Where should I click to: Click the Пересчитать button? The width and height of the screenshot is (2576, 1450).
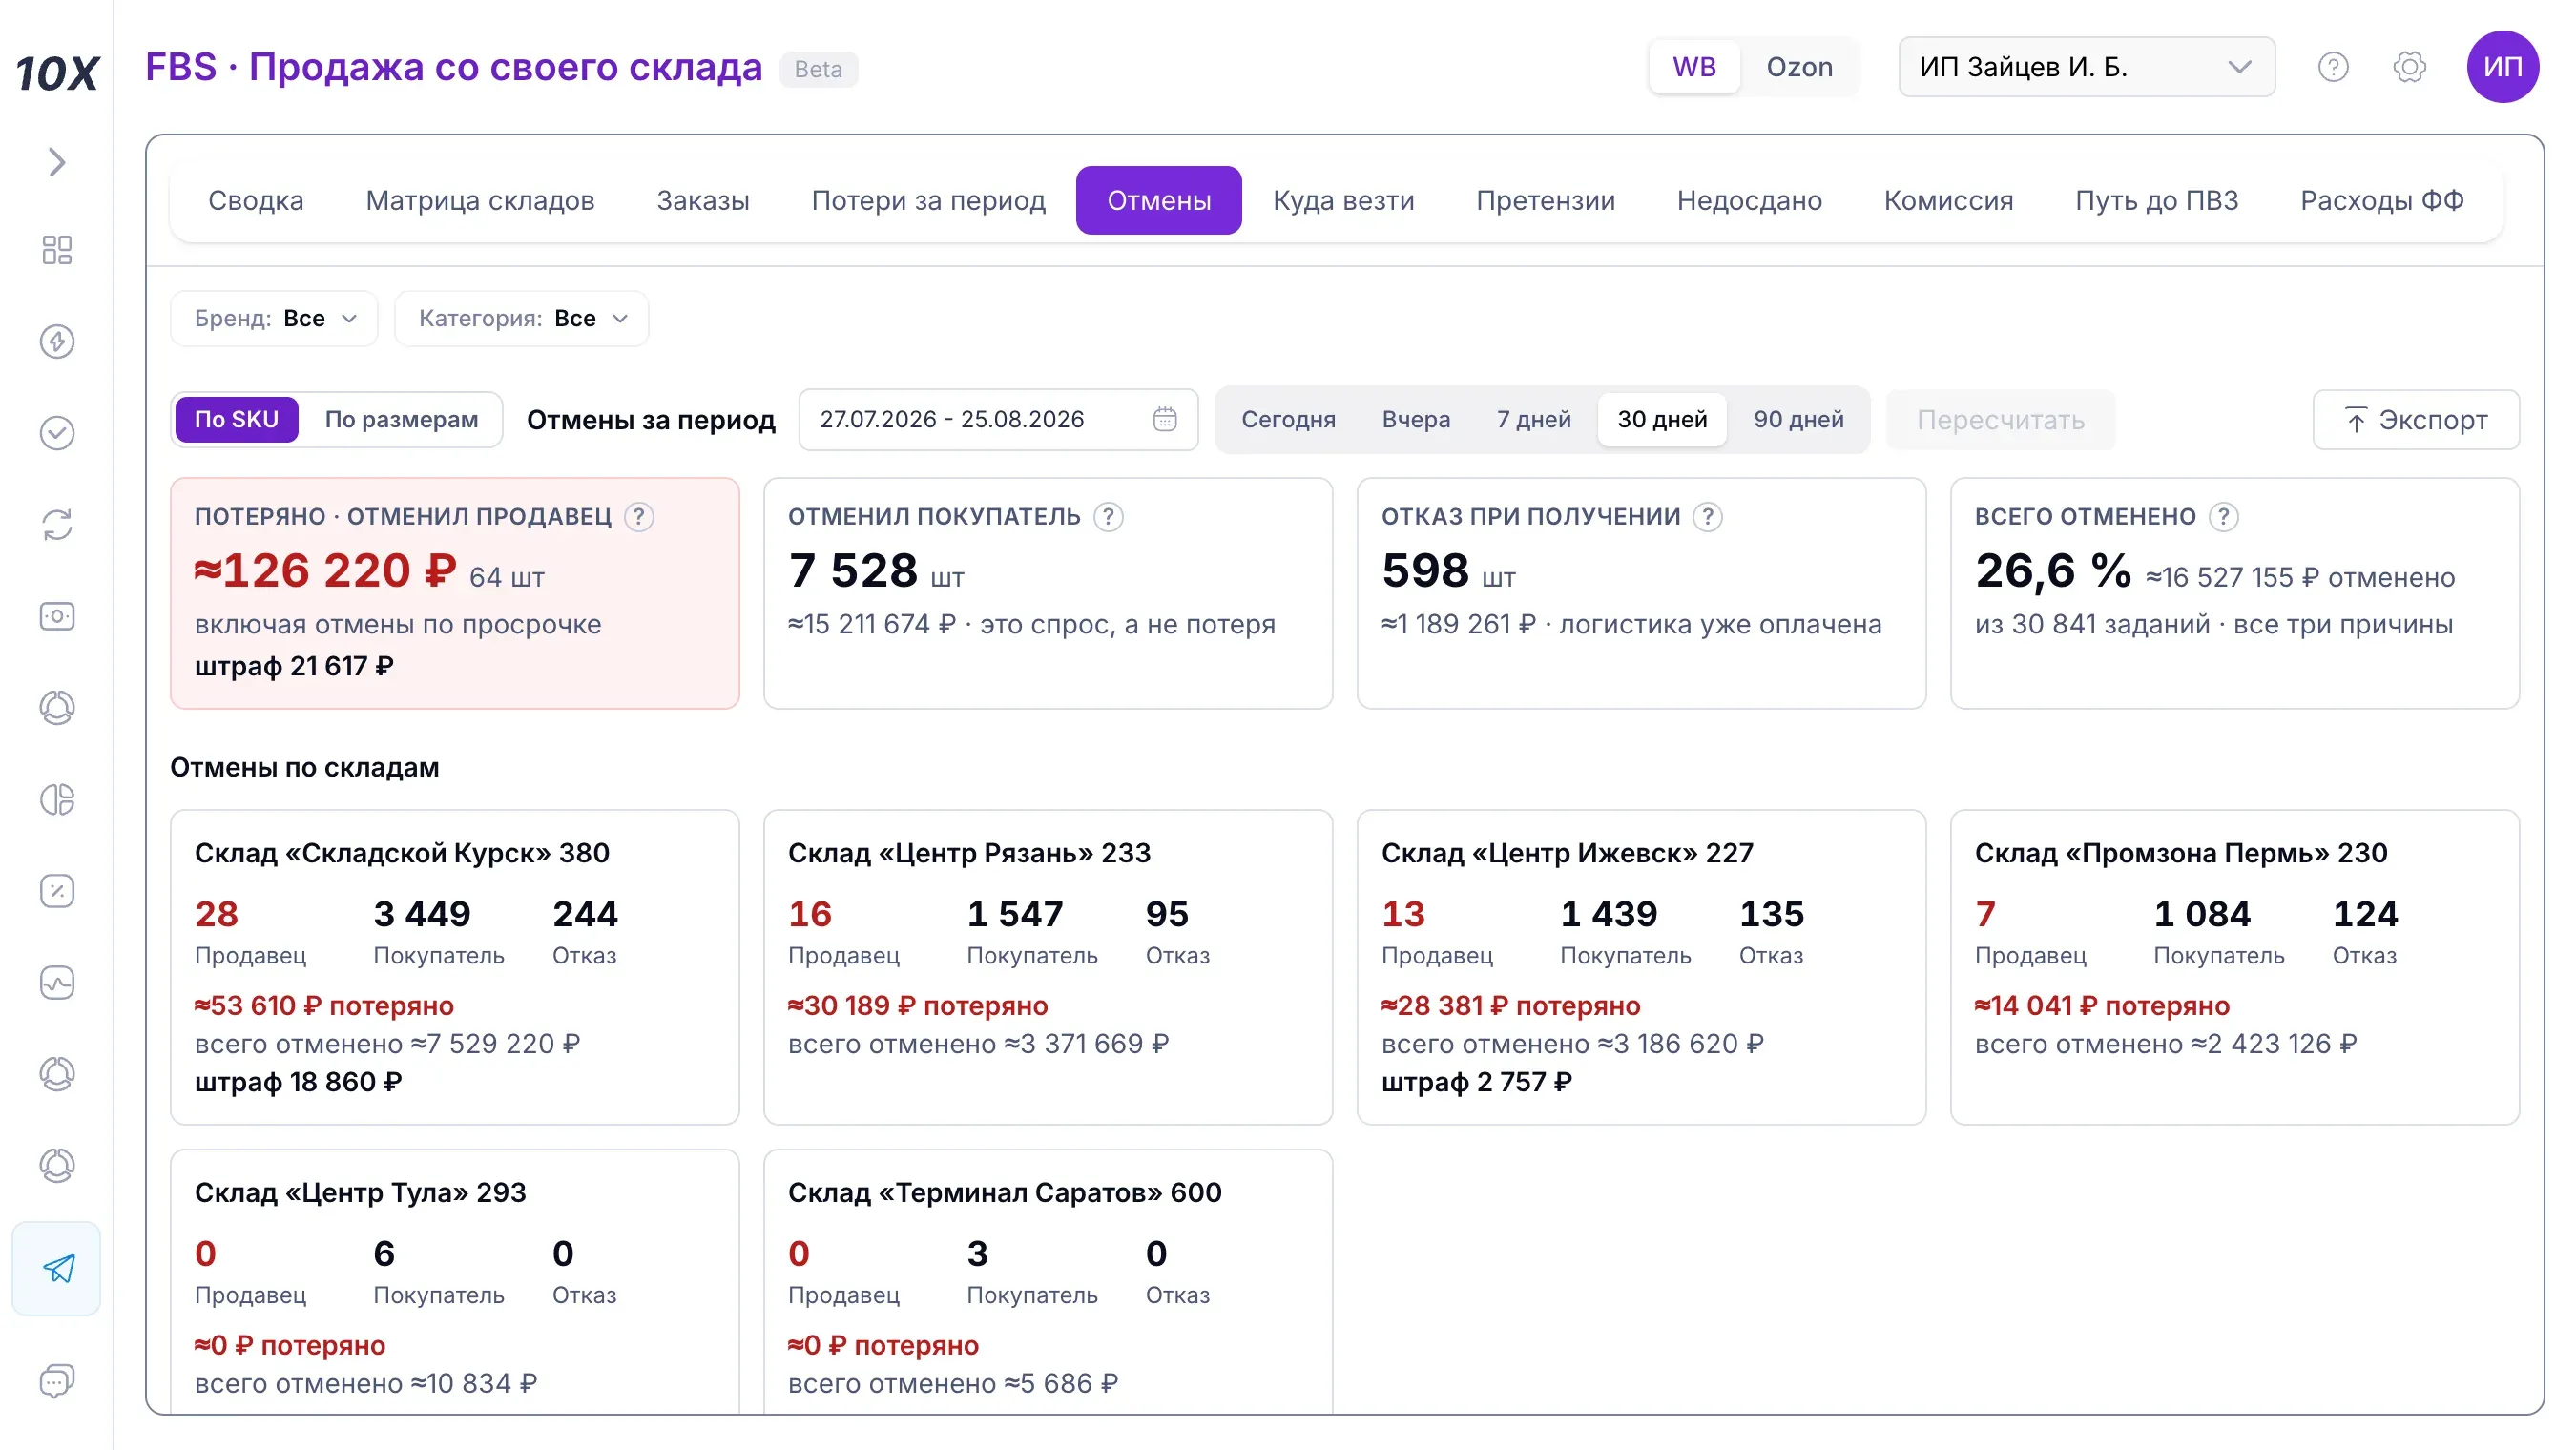(2000, 420)
